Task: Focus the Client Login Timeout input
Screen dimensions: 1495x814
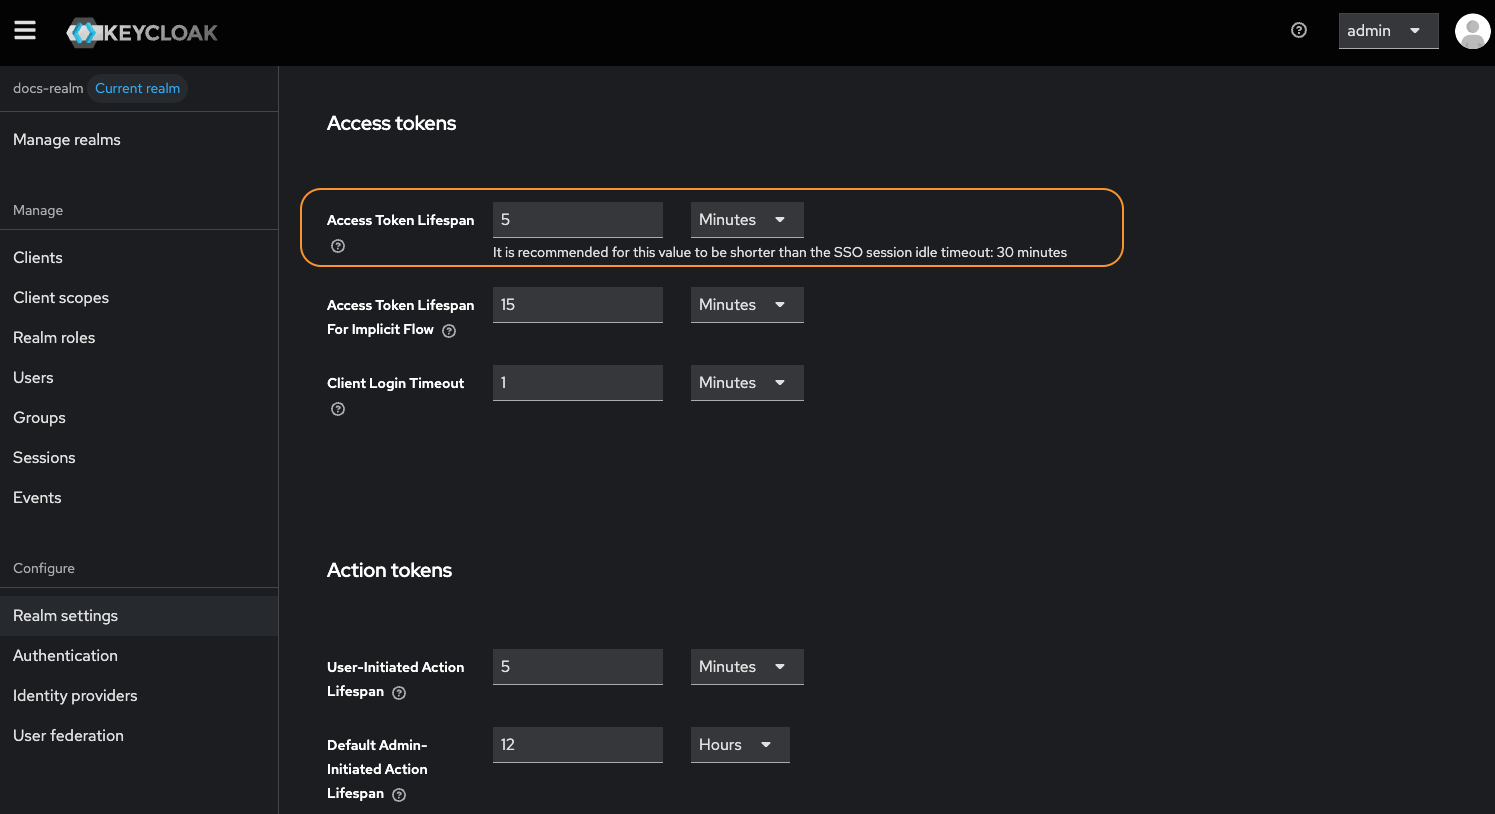Action: pyautogui.click(x=577, y=383)
